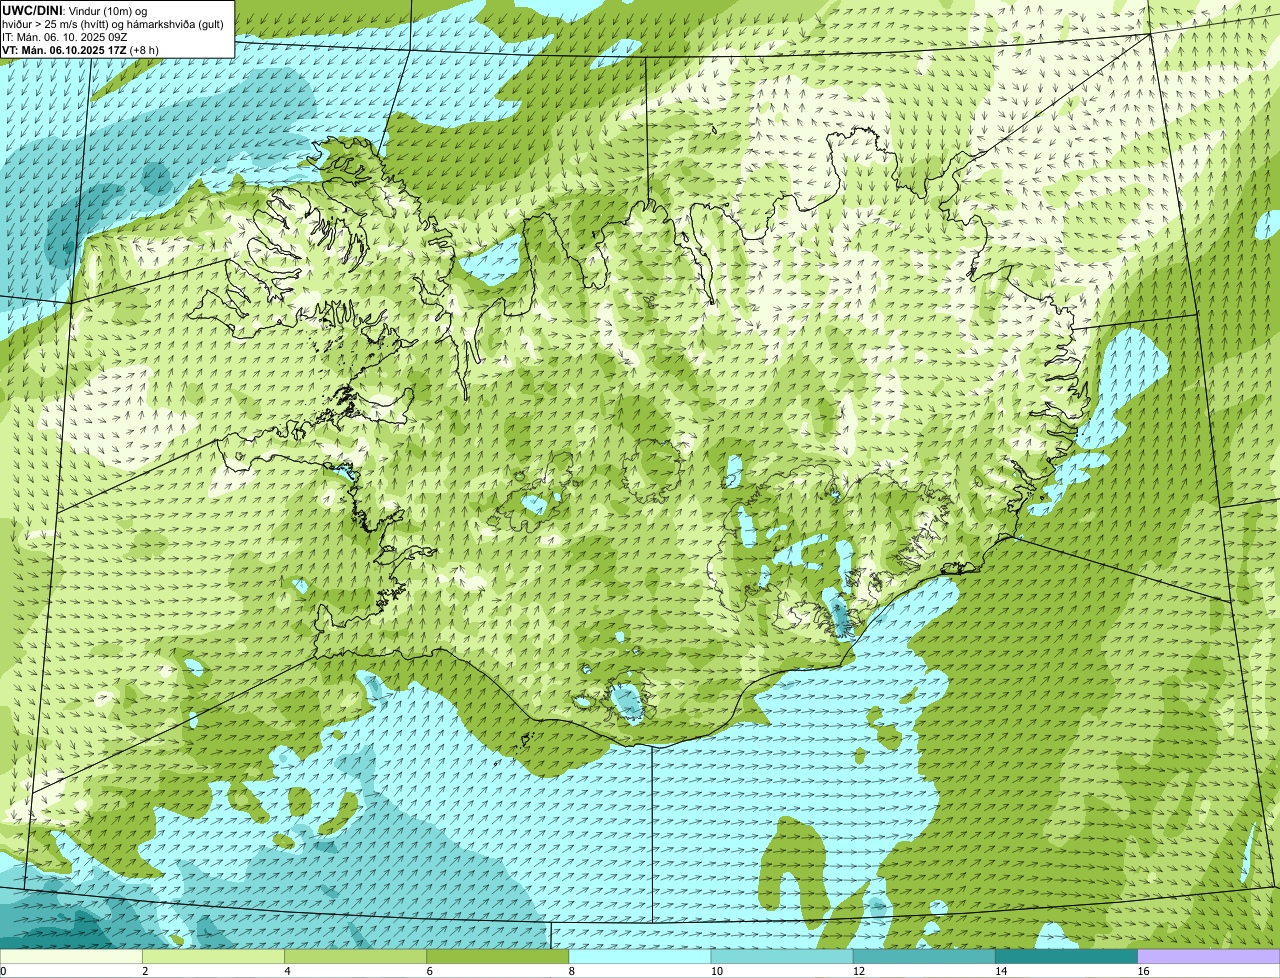
Task: Click the 'hviður > 25 m/s (hvítt)' description line
Action: click(x=113, y=24)
